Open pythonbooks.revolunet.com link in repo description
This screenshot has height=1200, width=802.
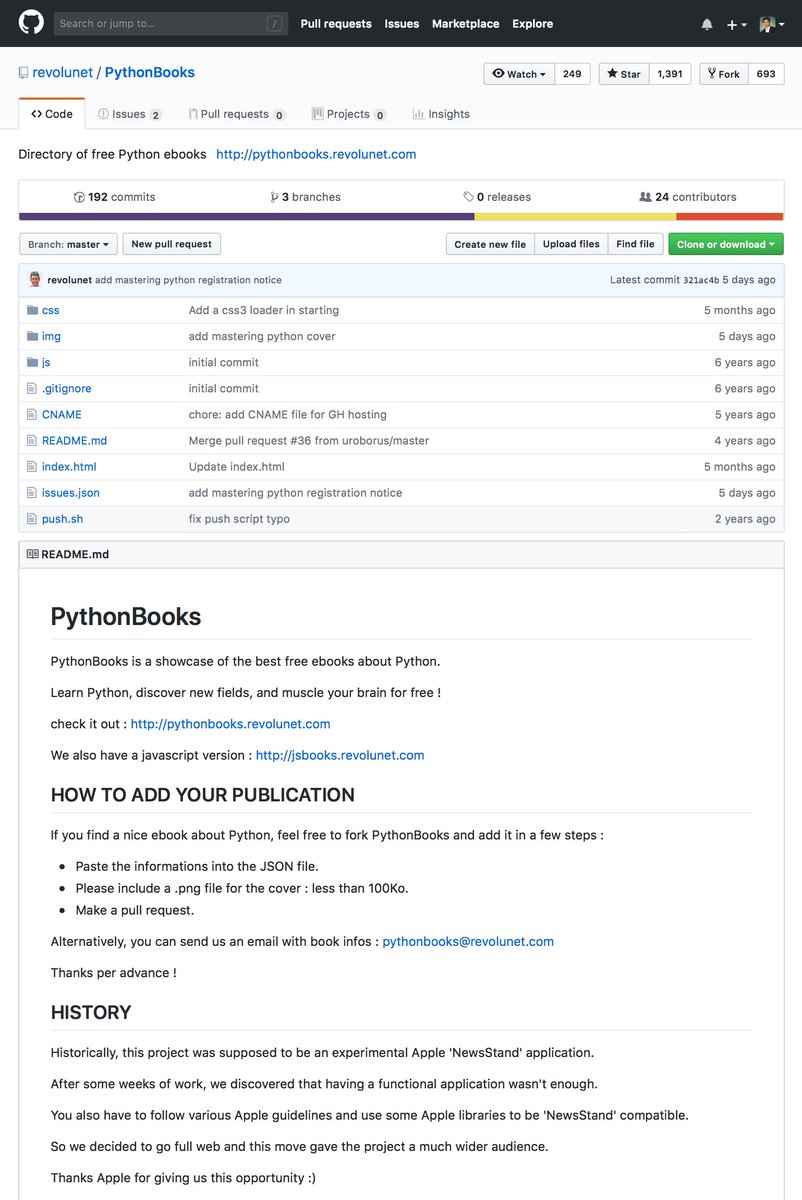click(316, 154)
